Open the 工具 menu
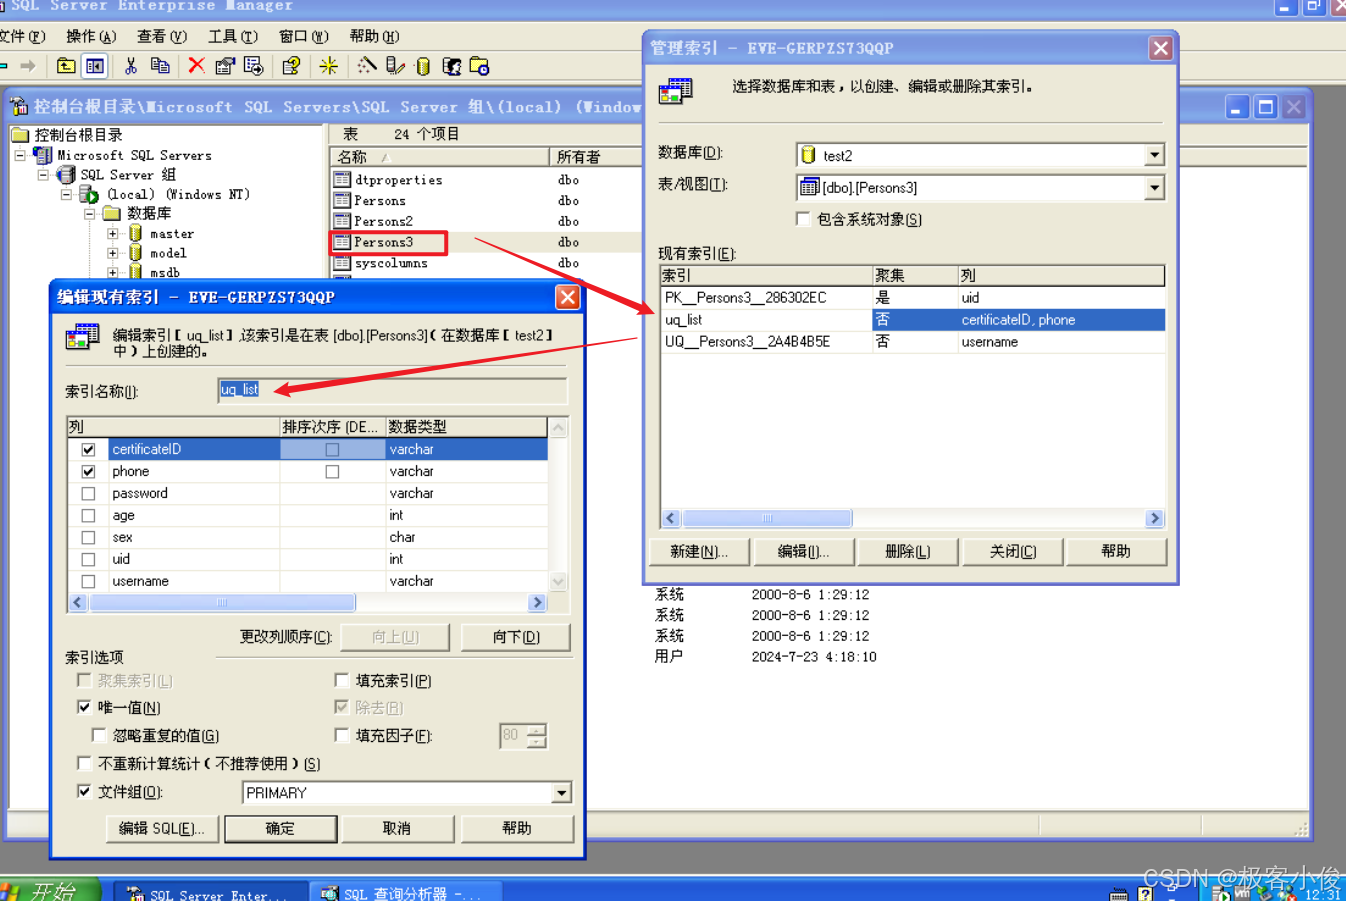This screenshot has width=1346, height=901. (233, 37)
